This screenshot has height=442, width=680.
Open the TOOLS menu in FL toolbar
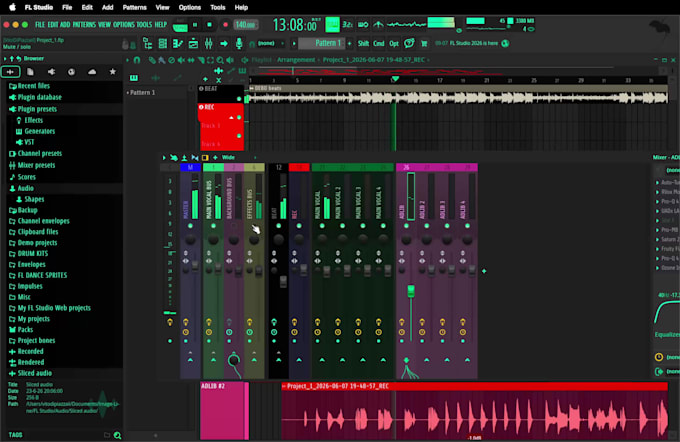[x=144, y=24]
